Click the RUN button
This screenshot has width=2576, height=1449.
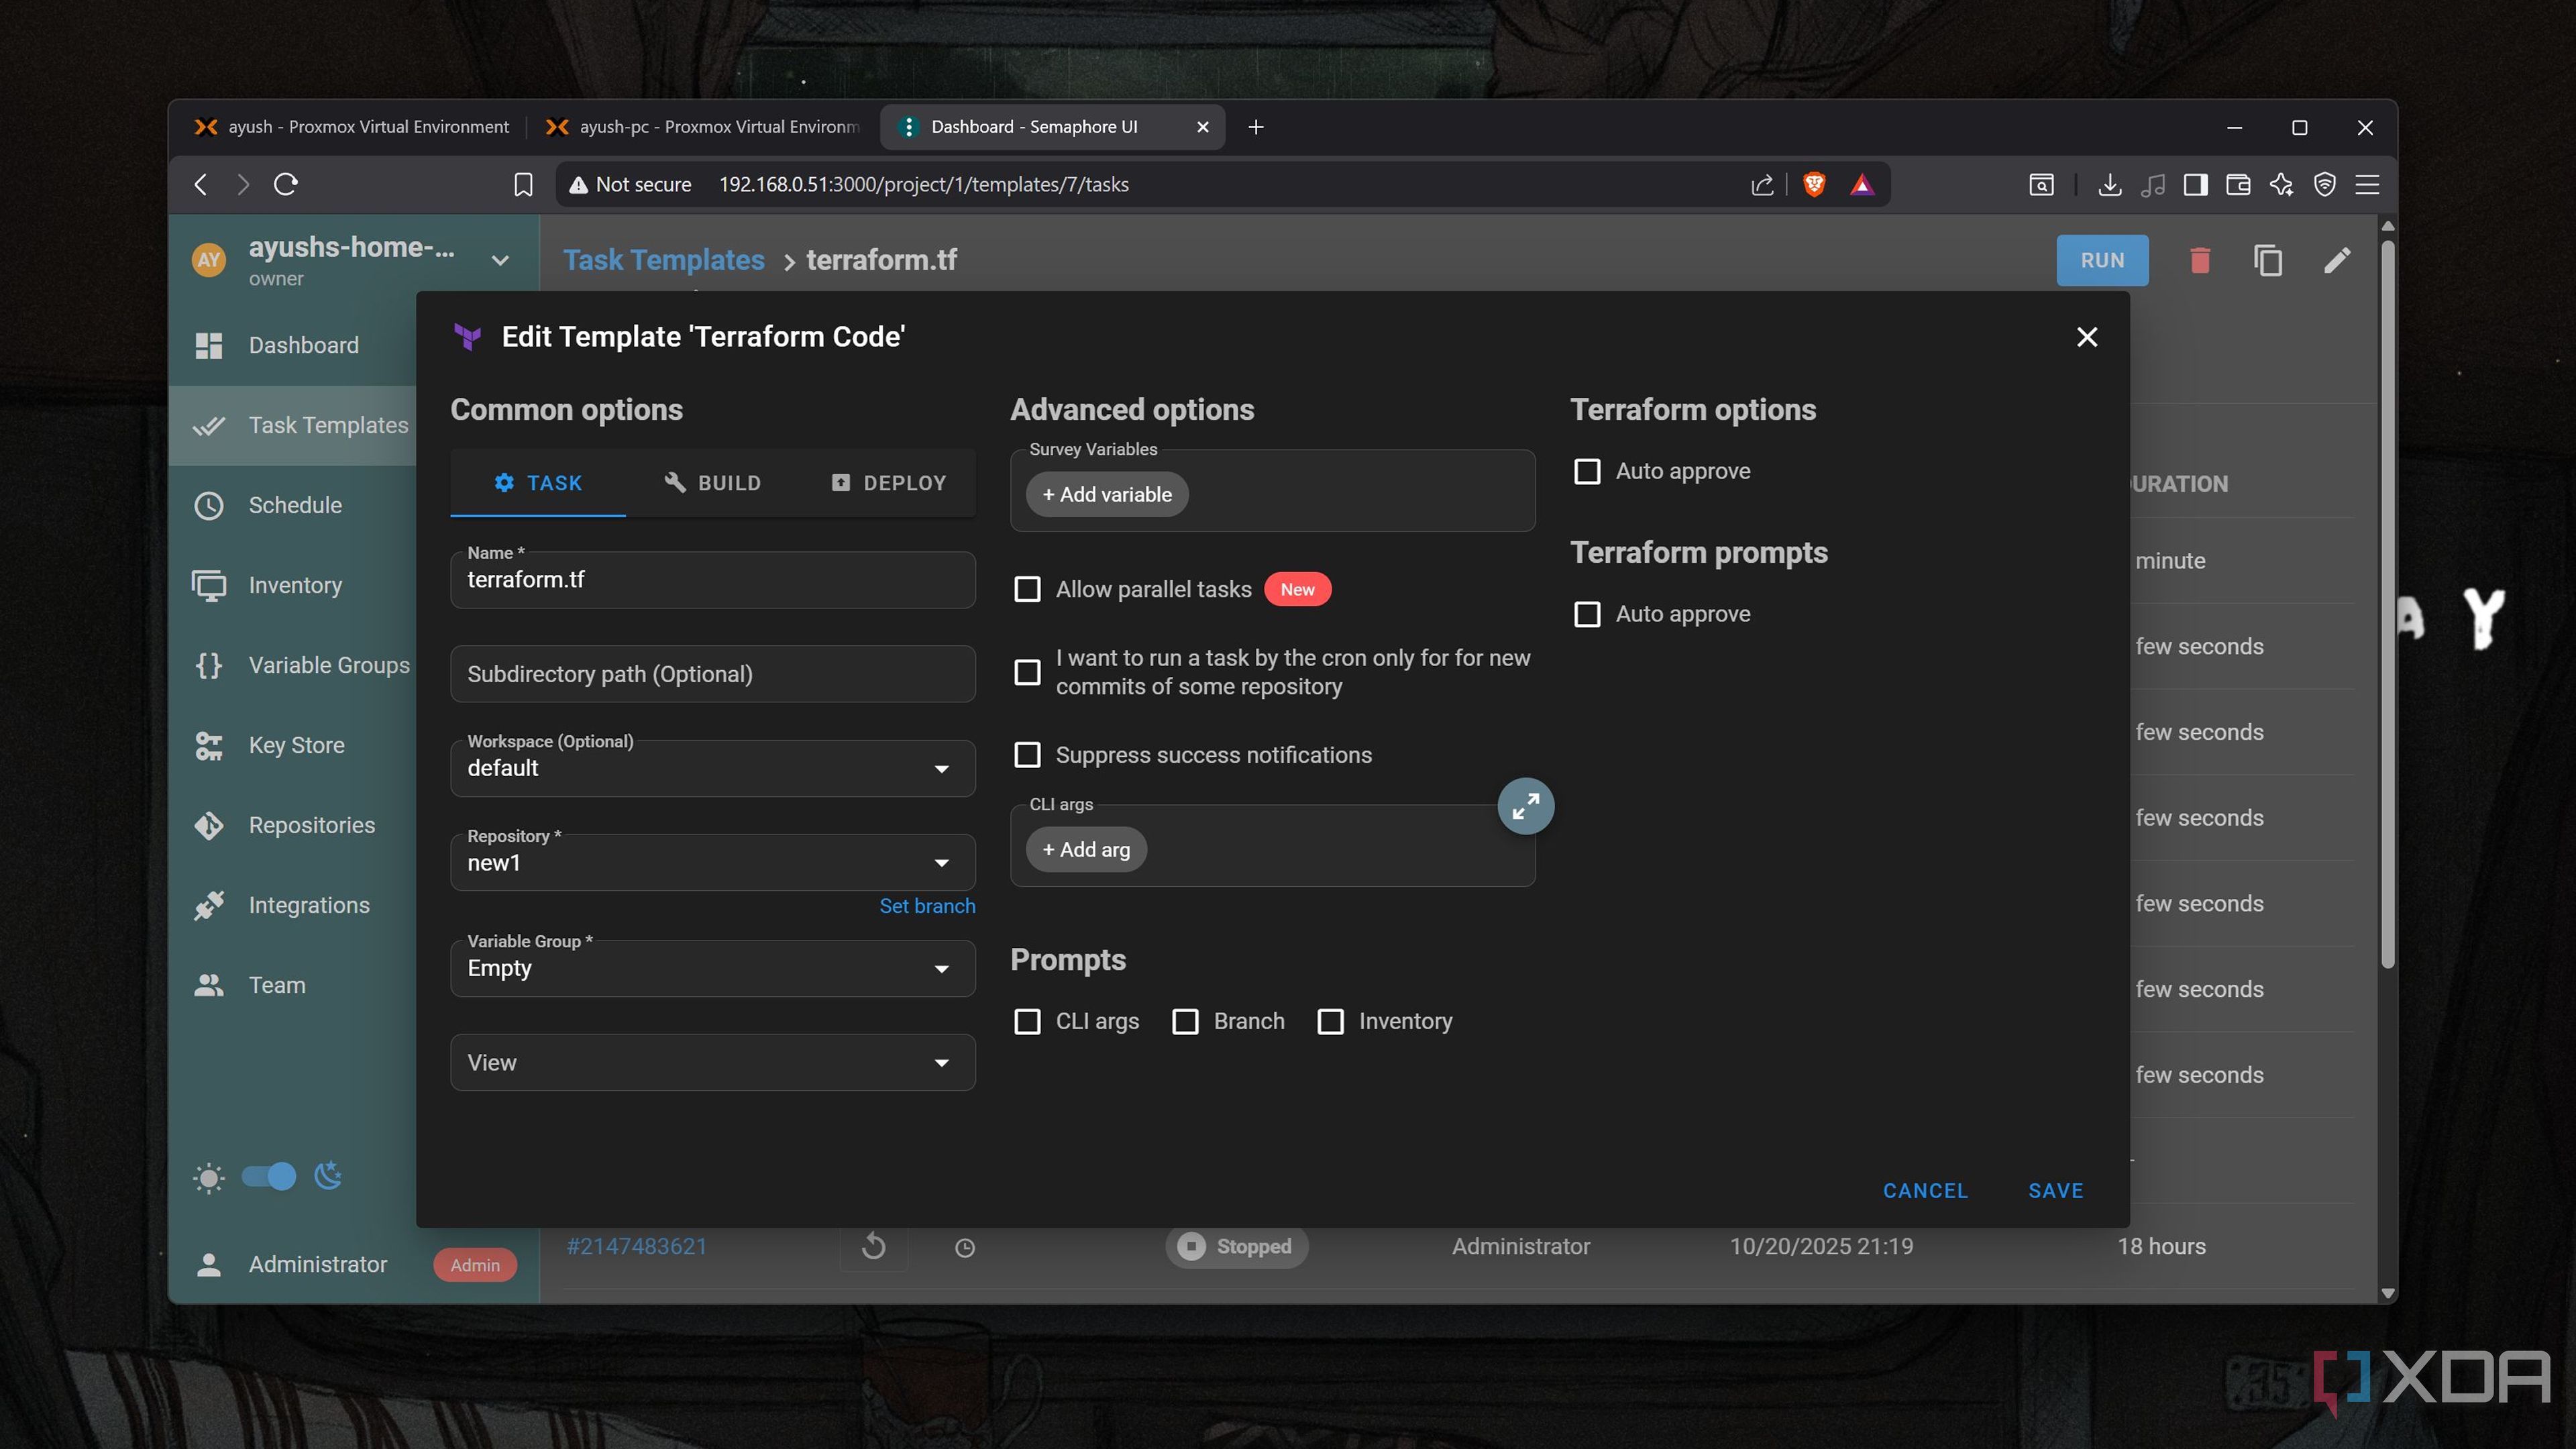[x=2102, y=260]
